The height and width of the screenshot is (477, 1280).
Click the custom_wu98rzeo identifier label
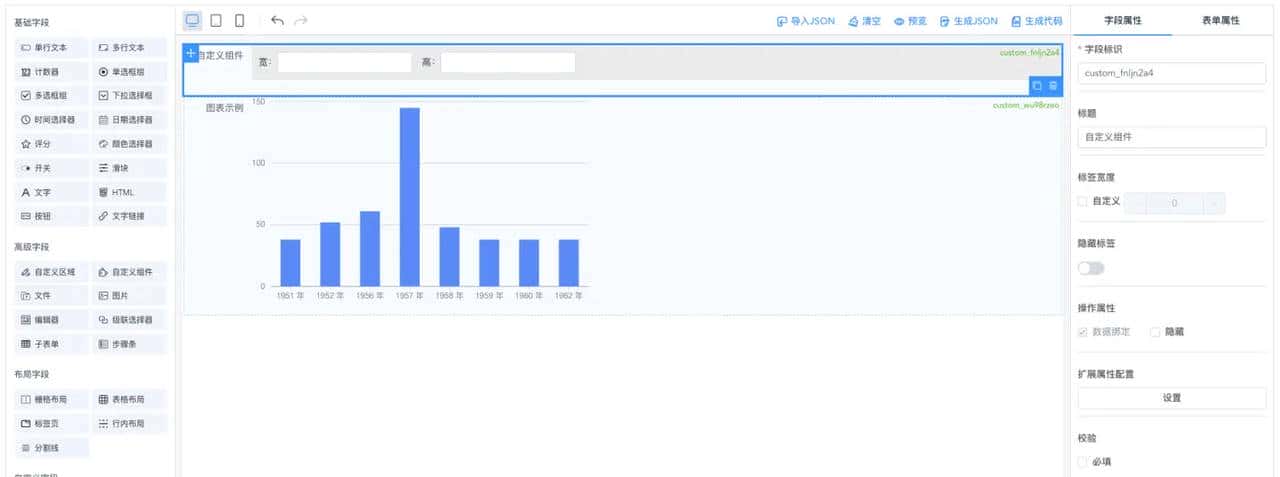point(1026,105)
